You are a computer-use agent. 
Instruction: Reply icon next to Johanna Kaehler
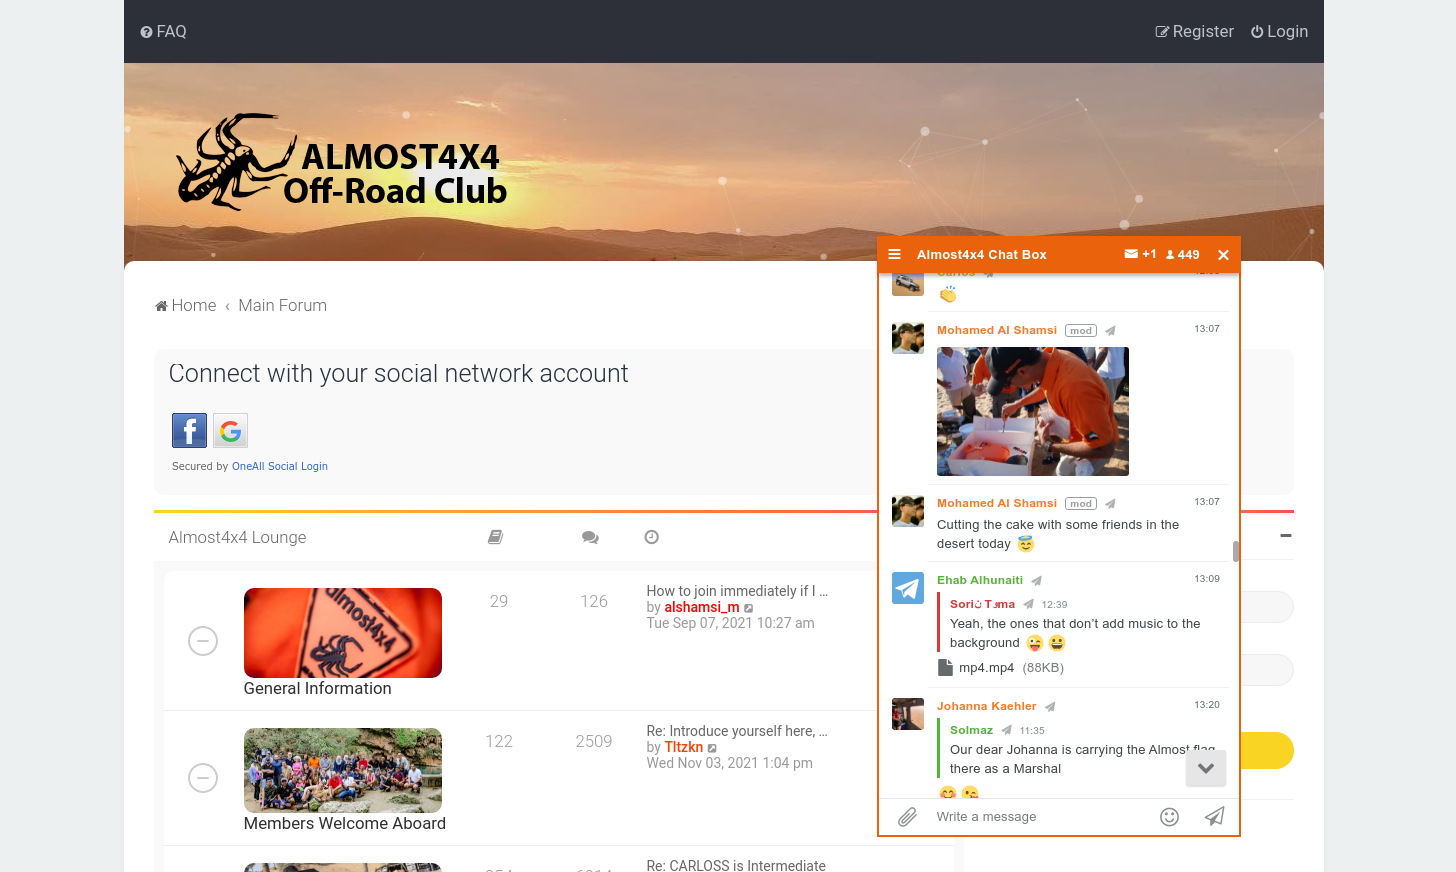[x=1050, y=707]
